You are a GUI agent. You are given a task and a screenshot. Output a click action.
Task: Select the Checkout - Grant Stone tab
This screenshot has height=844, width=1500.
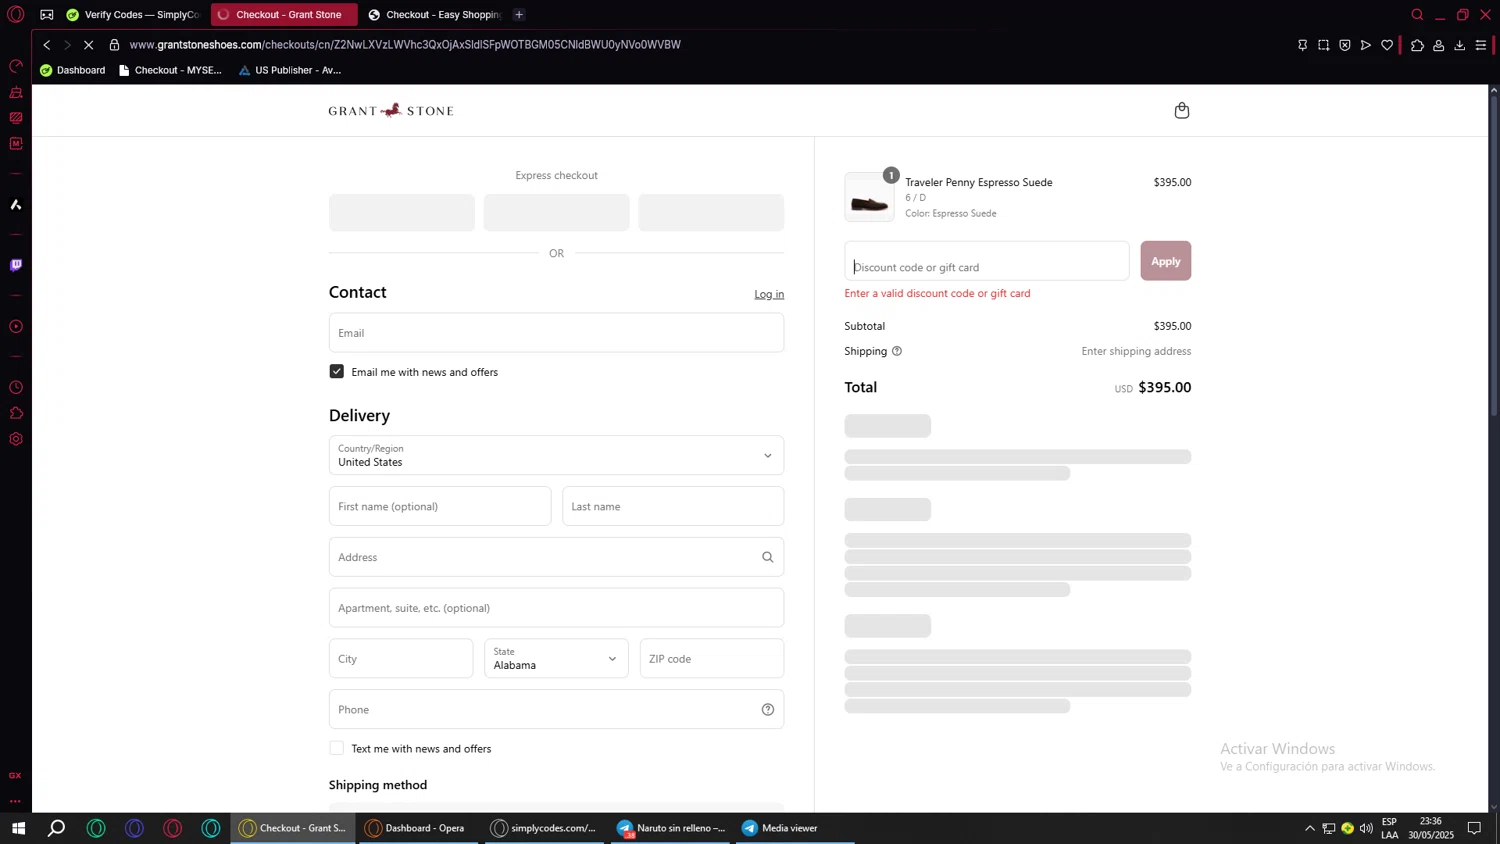tap(284, 15)
